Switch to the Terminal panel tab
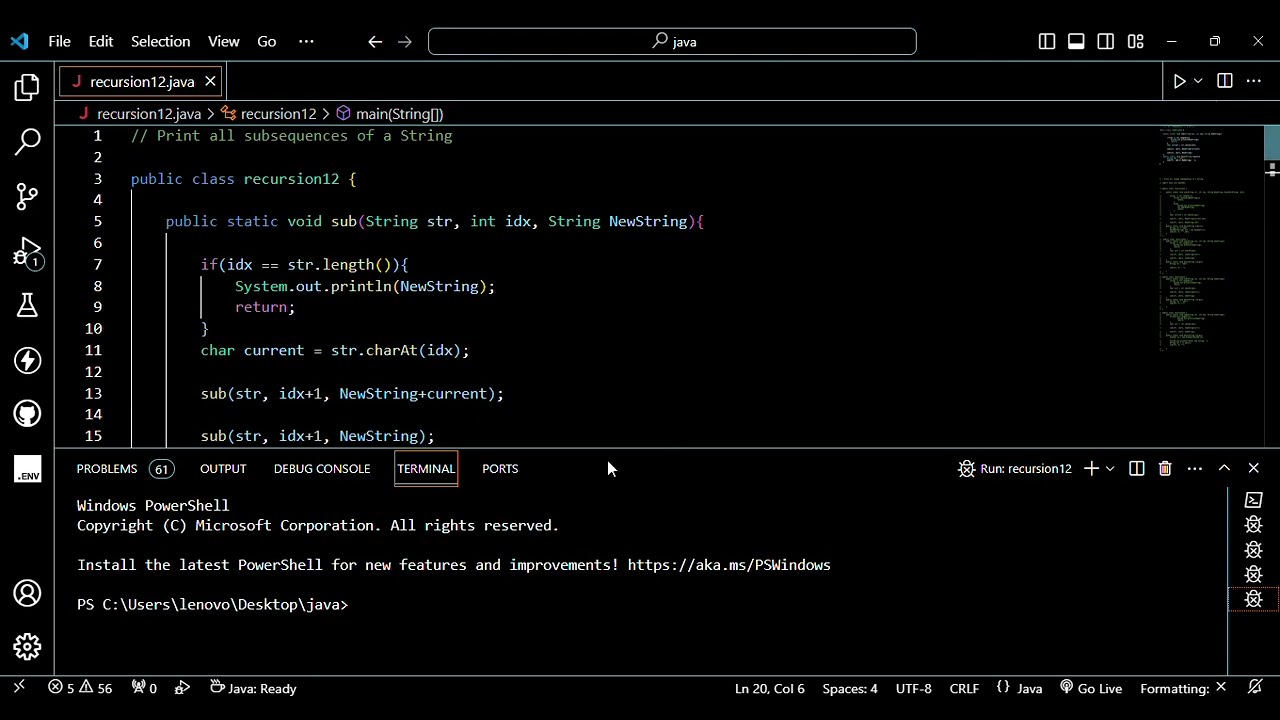 coord(426,468)
